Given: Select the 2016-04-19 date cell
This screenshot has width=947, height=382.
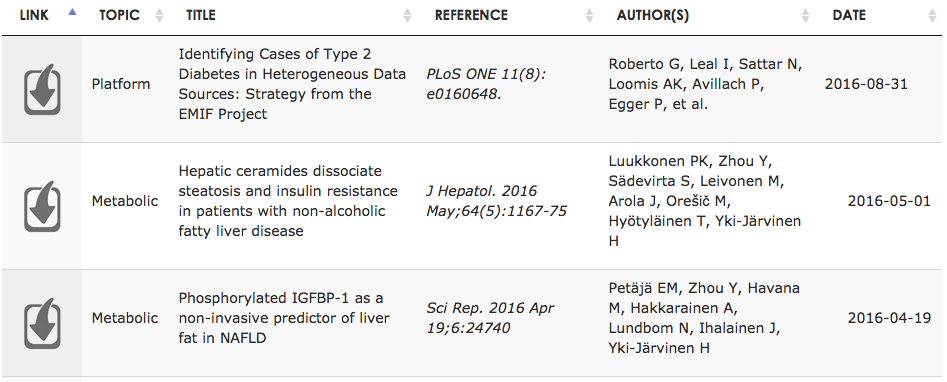Looking at the screenshot, I should coord(889,318).
